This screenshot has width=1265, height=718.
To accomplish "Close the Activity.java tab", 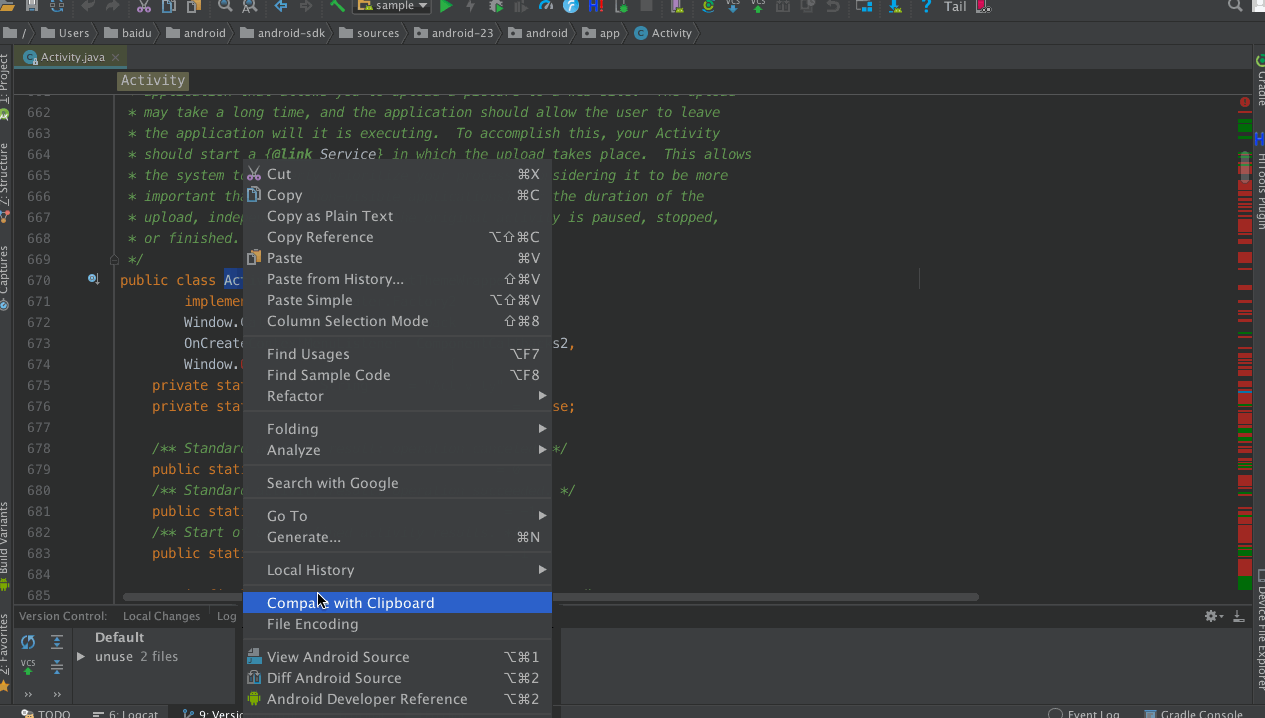I will pyautogui.click(x=116, y=57).
